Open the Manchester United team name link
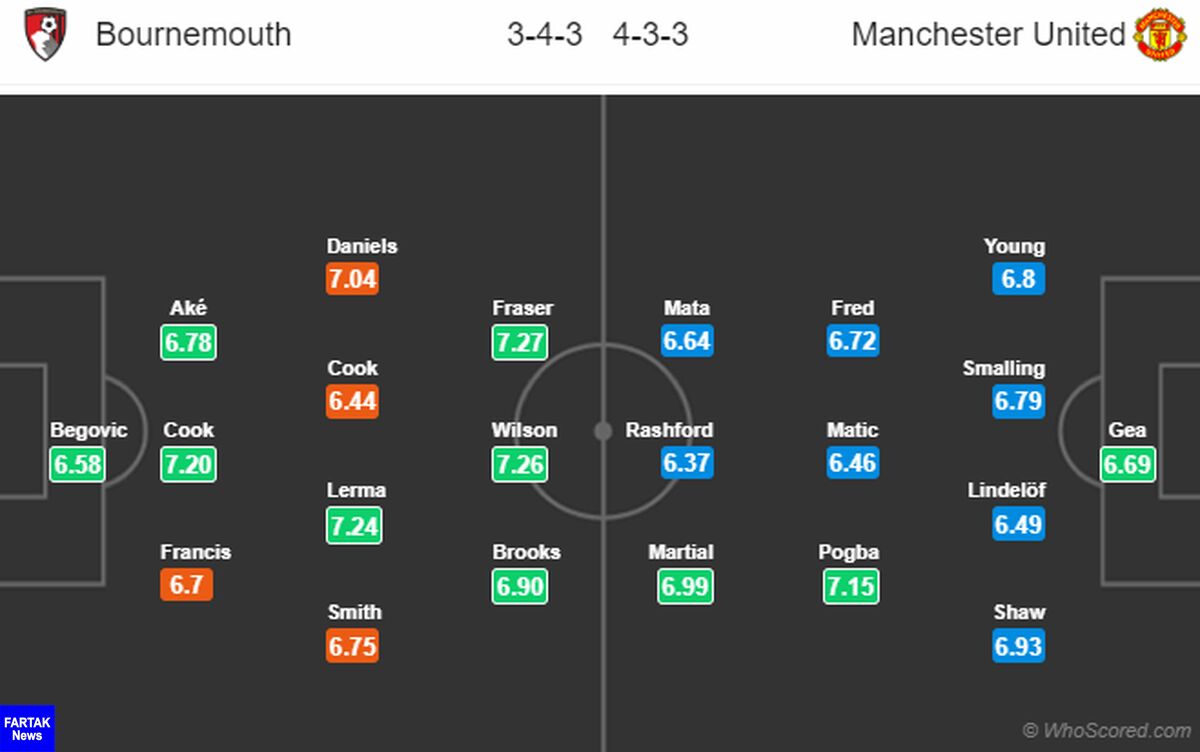 tap(988, 35)
